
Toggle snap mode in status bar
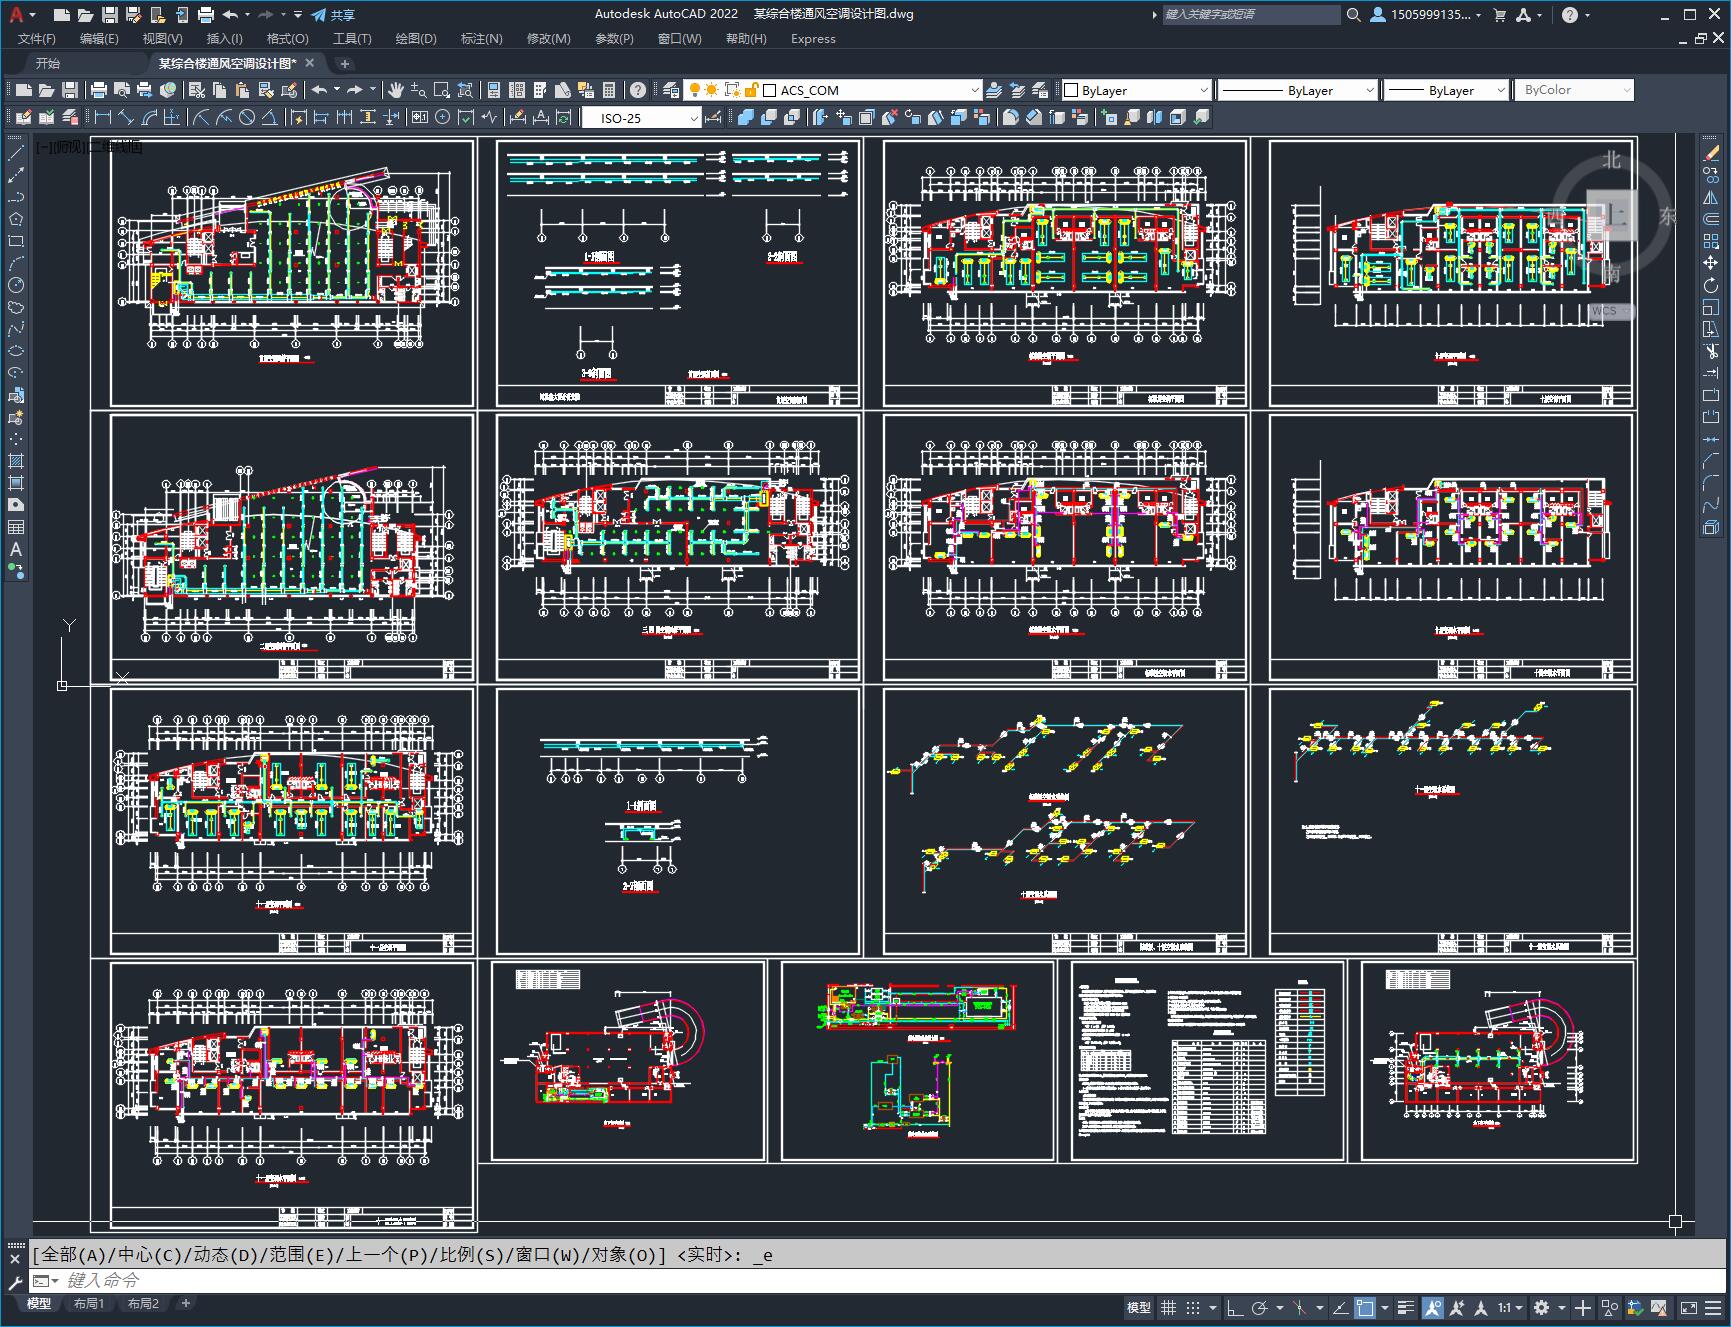pos(1193,1307)
